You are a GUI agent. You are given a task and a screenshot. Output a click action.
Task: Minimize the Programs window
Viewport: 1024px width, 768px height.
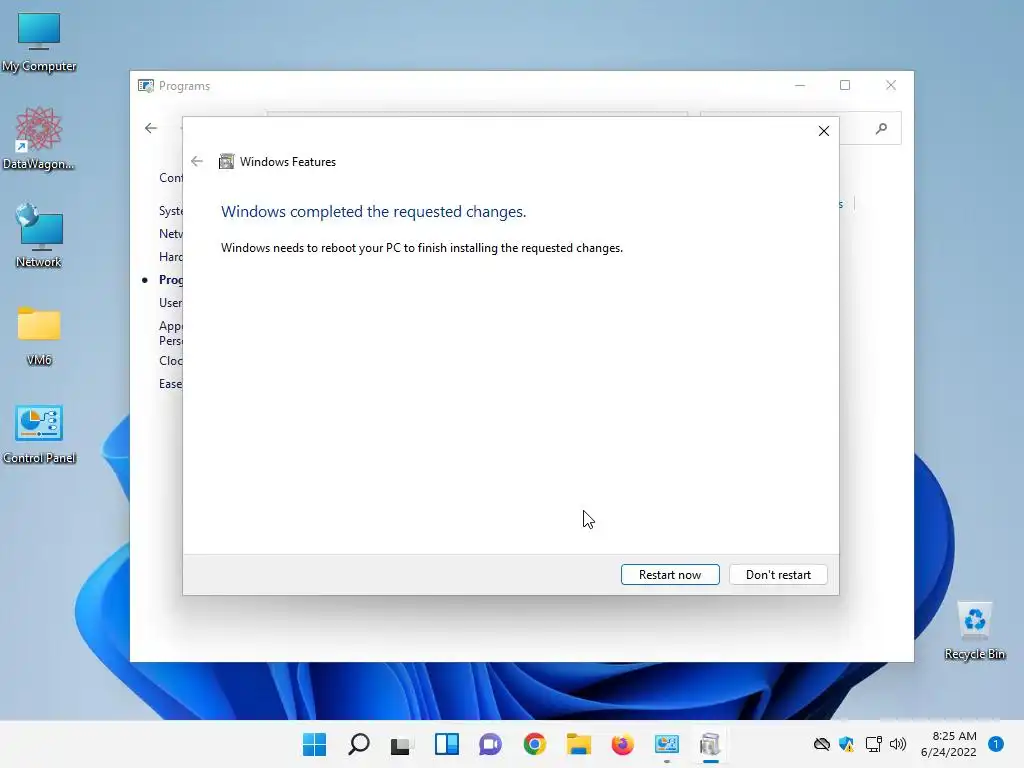800,86
